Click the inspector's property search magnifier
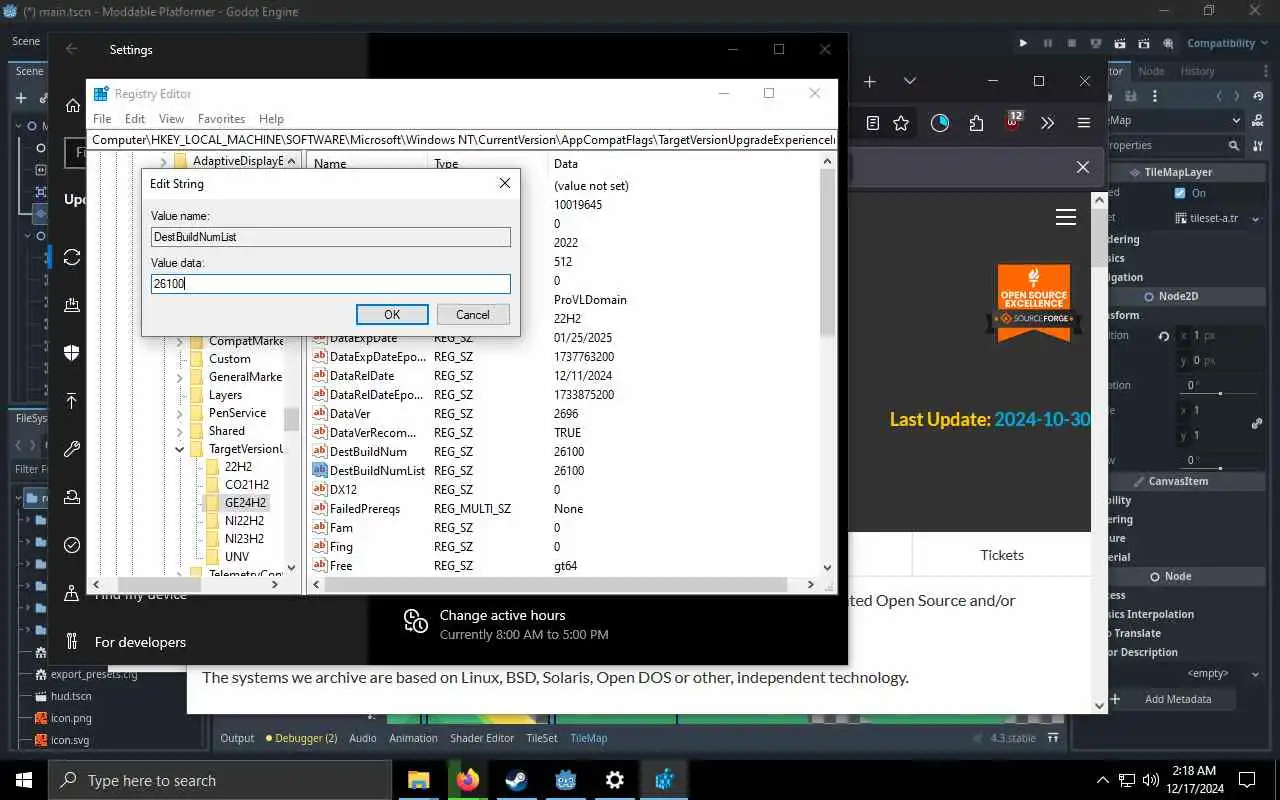Screen dimensions: 1280x800 pos(1234,145)
